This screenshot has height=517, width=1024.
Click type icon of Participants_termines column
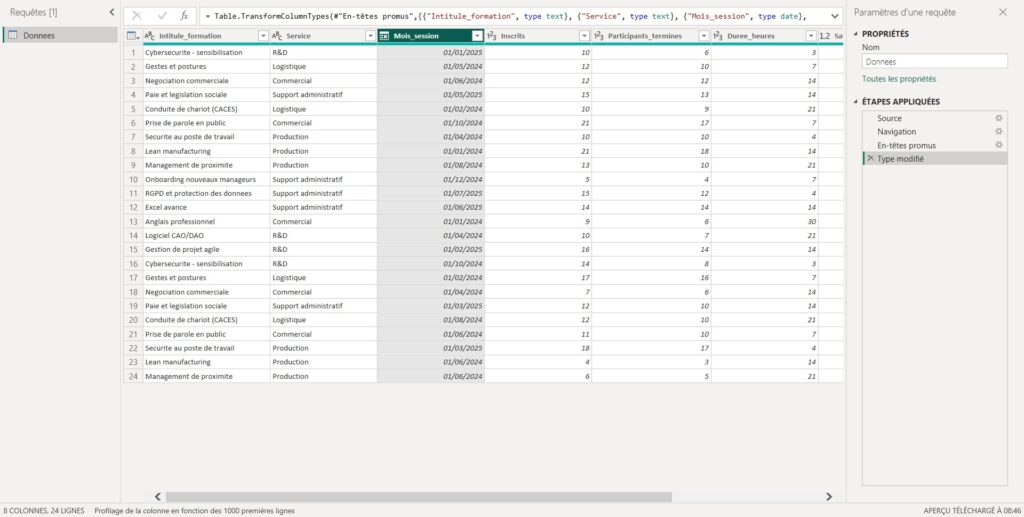point(599,36)
